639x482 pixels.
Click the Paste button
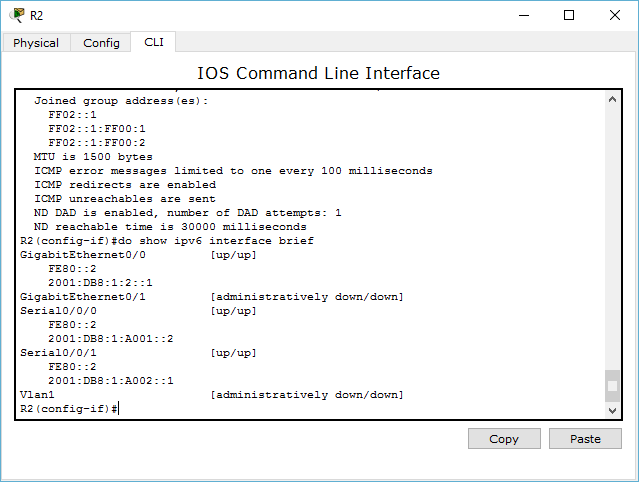(585, 439)
